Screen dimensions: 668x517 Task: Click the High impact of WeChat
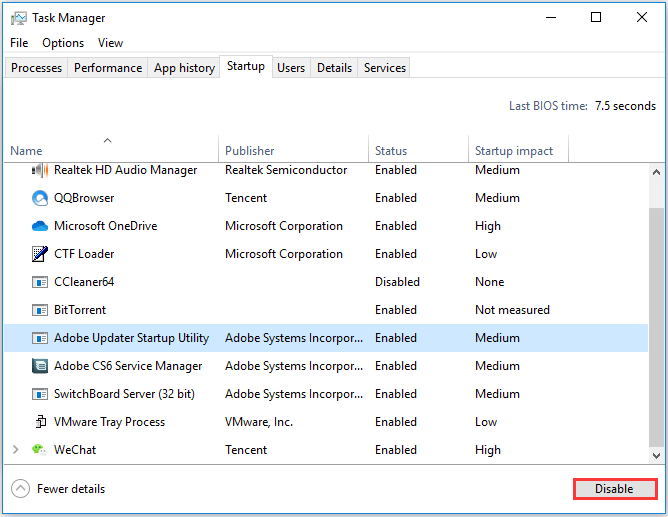(488, 450)
